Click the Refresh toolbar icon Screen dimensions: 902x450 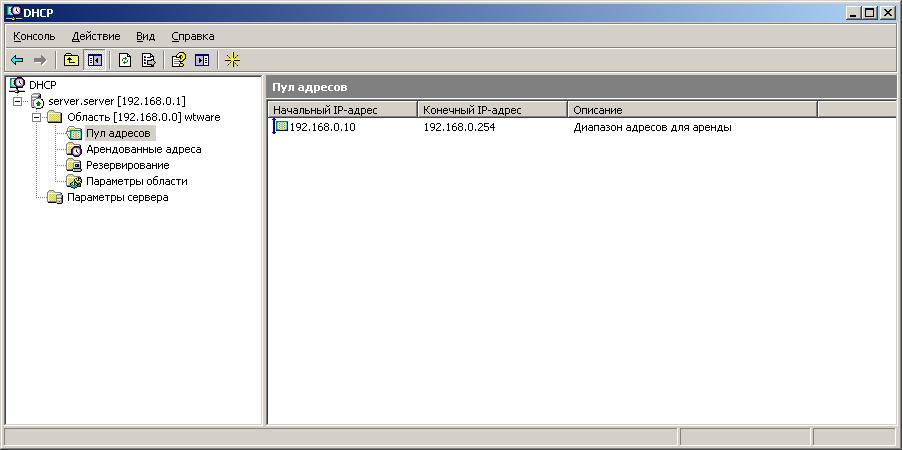[x=126, y=60]
